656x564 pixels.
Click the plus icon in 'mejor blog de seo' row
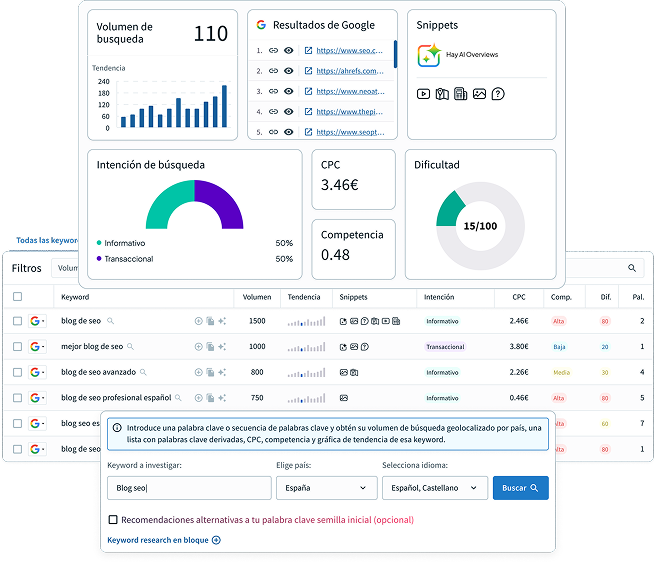click(198, 346)
